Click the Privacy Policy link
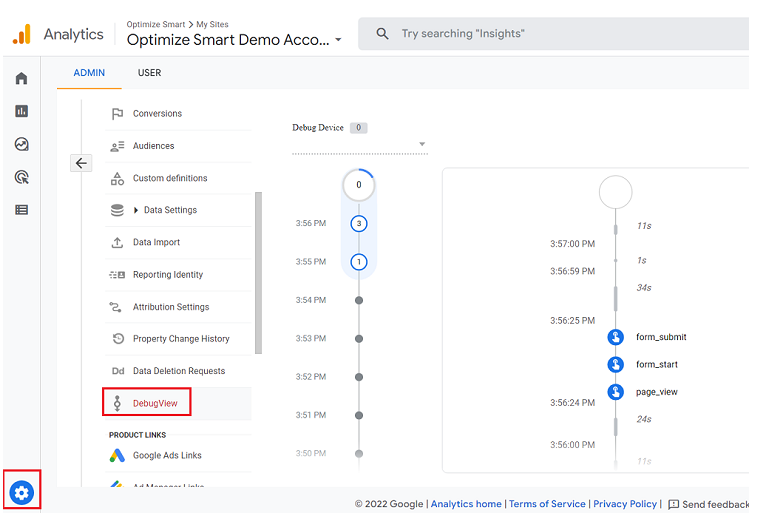Screen dimensions: 759x532 coord(625,504)
